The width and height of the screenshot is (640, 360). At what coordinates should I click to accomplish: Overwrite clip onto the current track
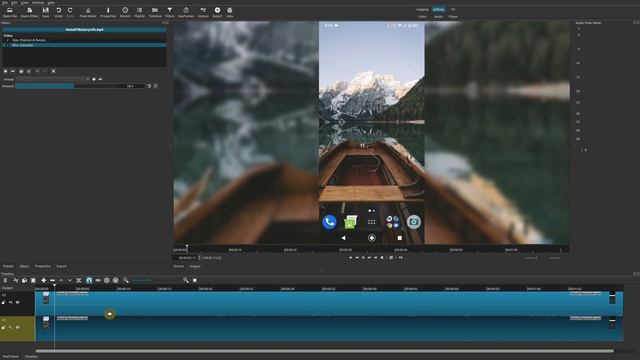click(x=70, y=280)
